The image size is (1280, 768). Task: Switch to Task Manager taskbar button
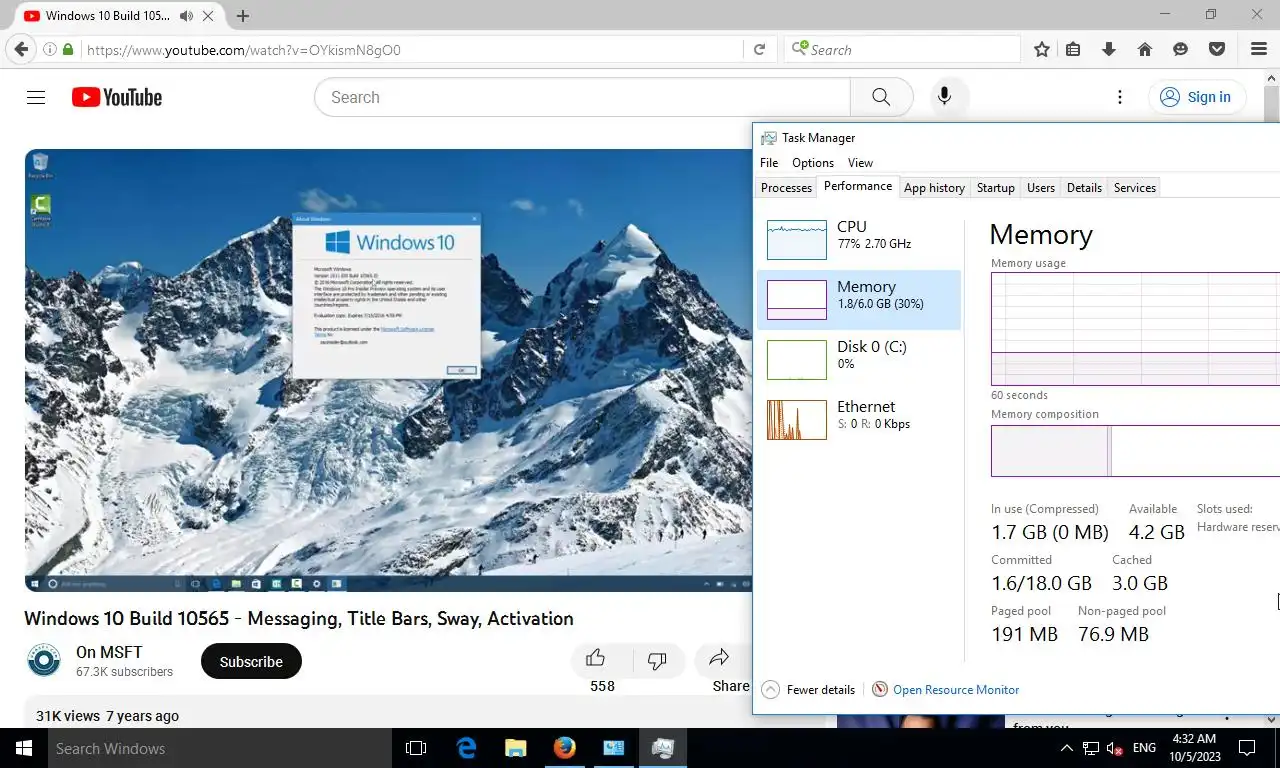click(662, 748)
